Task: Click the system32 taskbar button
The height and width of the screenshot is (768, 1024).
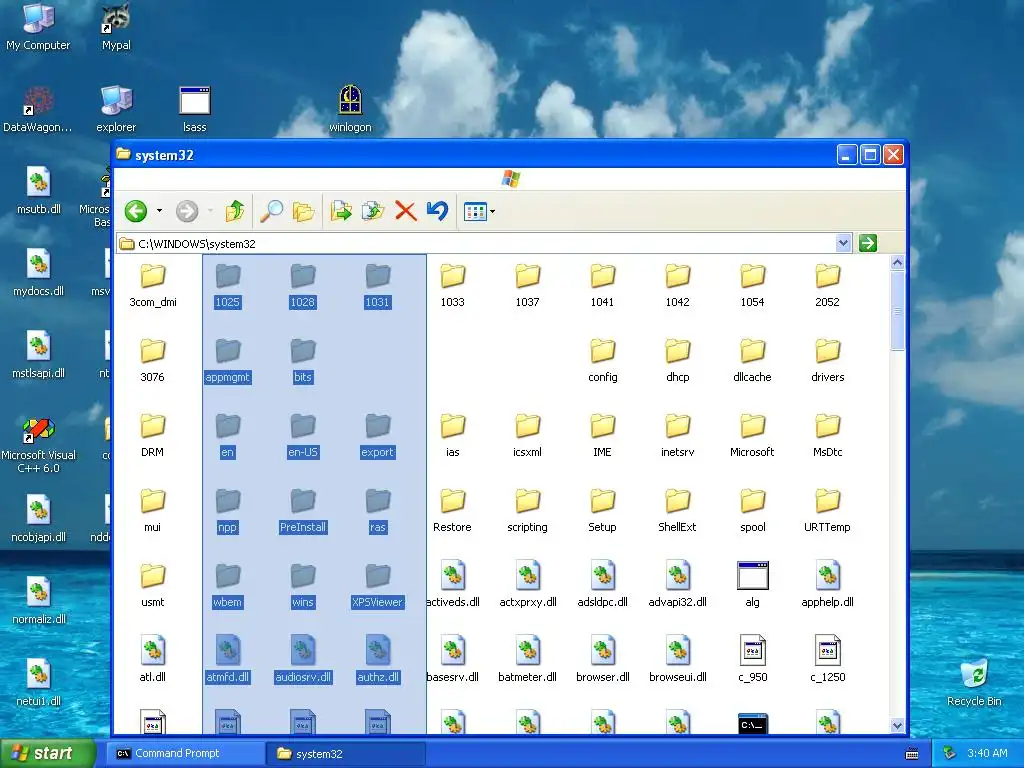Action: click(346, 754)
